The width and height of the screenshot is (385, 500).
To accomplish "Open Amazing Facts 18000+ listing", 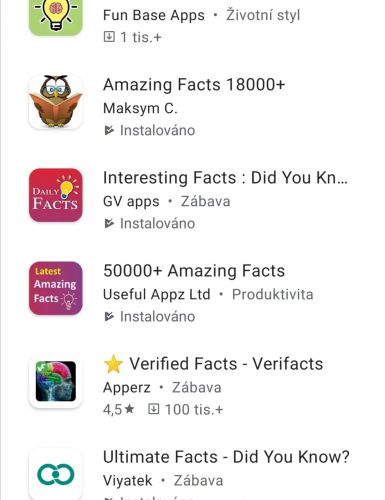I will tap(194, 84).
